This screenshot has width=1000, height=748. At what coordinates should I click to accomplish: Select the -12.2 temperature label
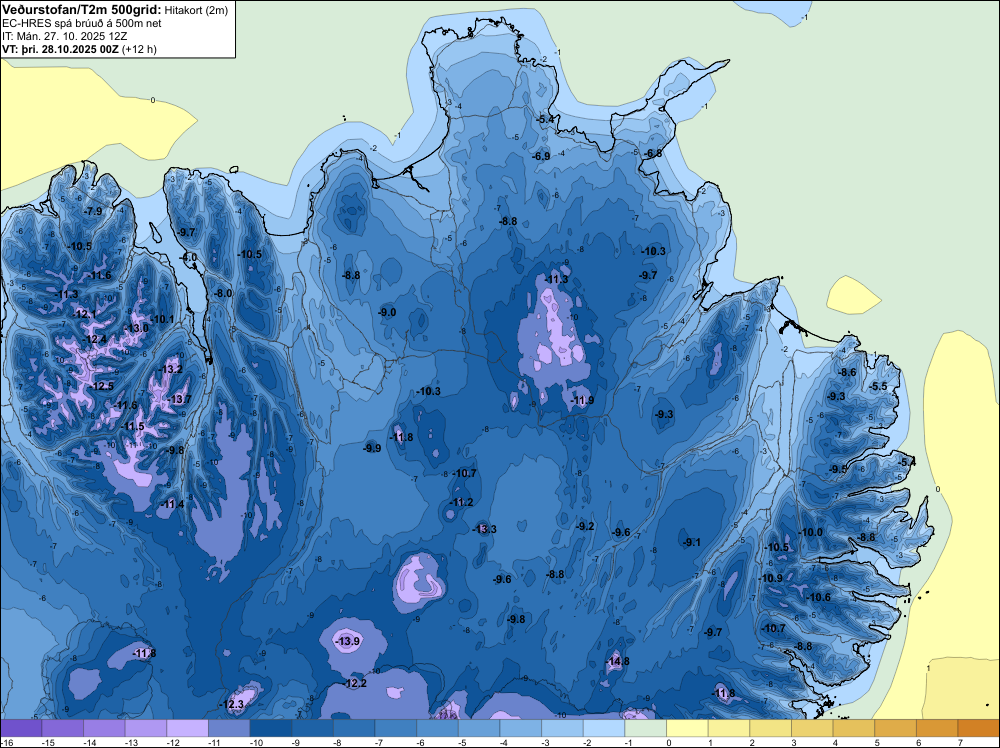coord(355,683)
